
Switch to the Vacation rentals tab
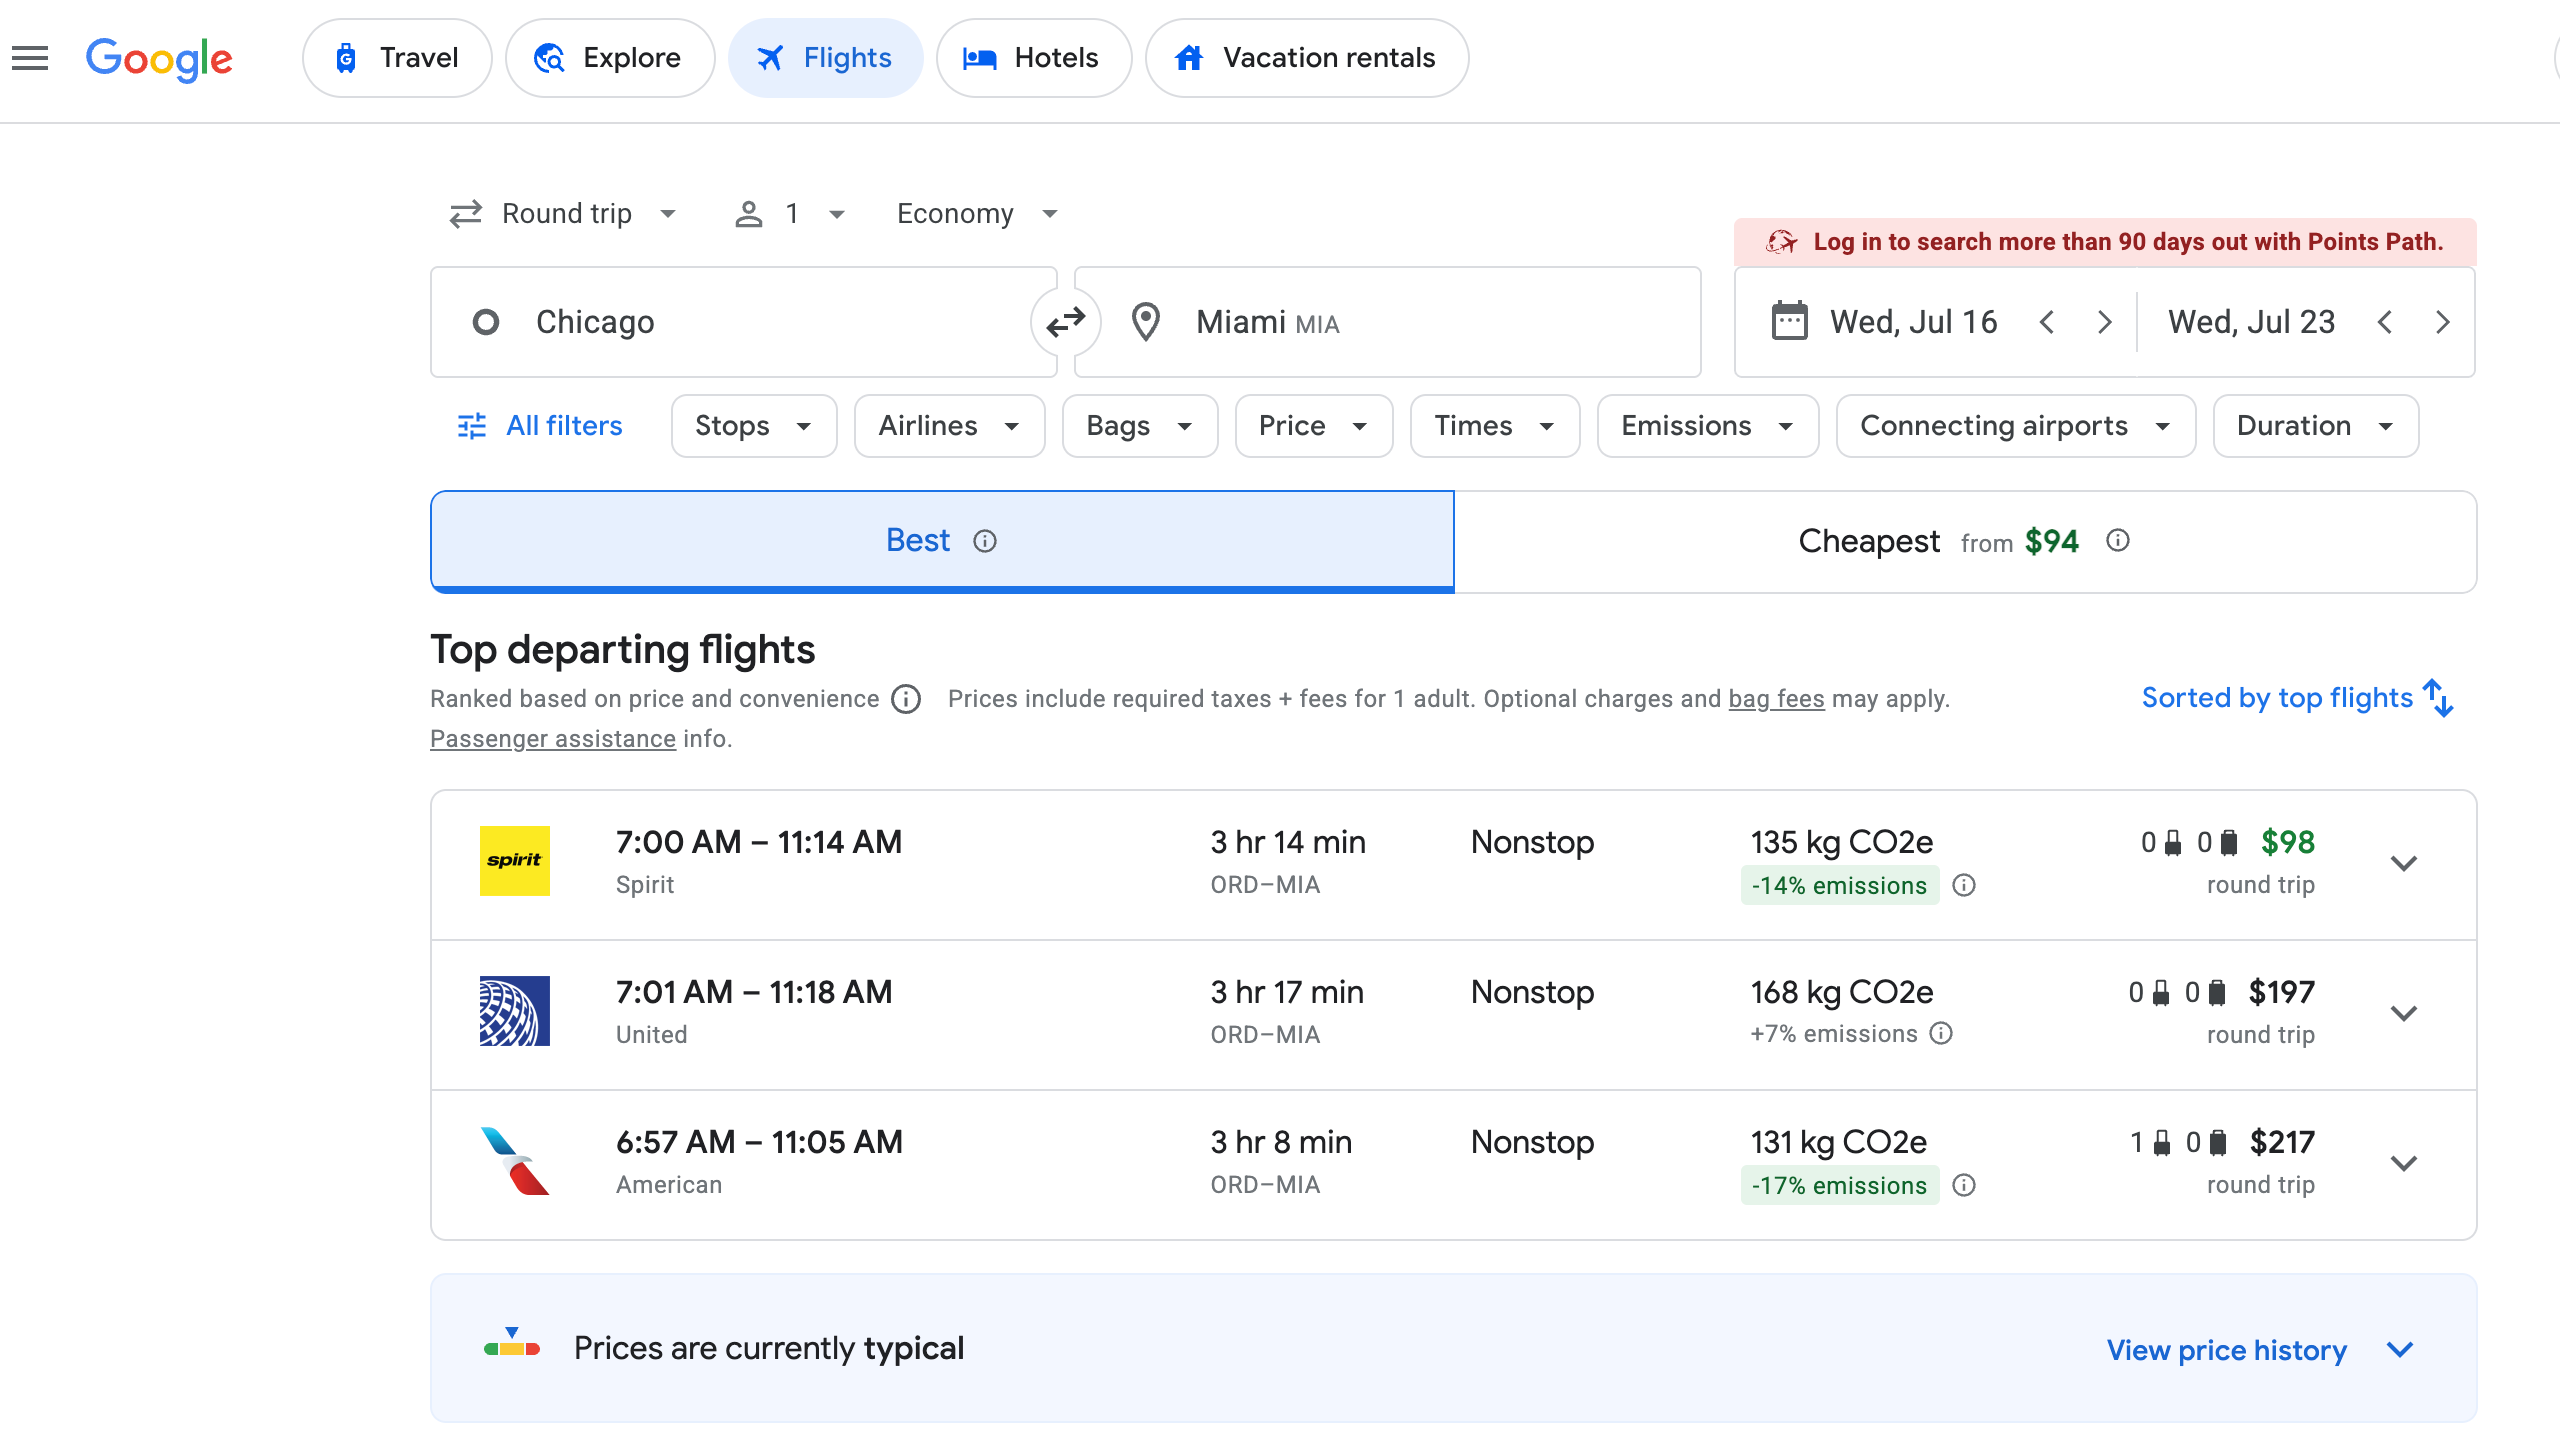1306,57
